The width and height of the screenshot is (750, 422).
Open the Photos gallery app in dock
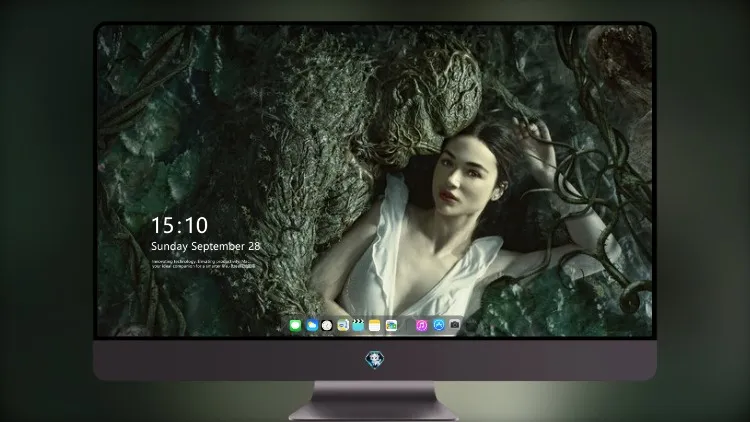pyautogui.click(x=391, y=325)
